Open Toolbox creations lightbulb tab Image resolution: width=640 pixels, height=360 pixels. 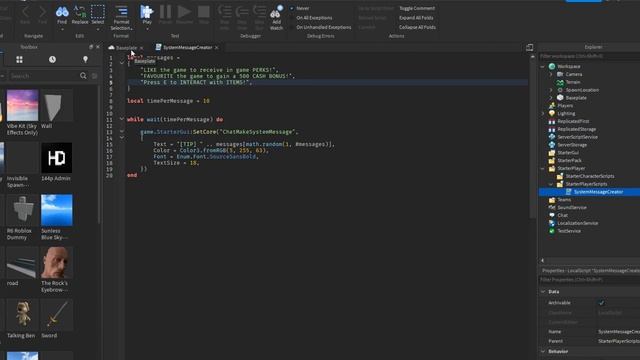85,60
